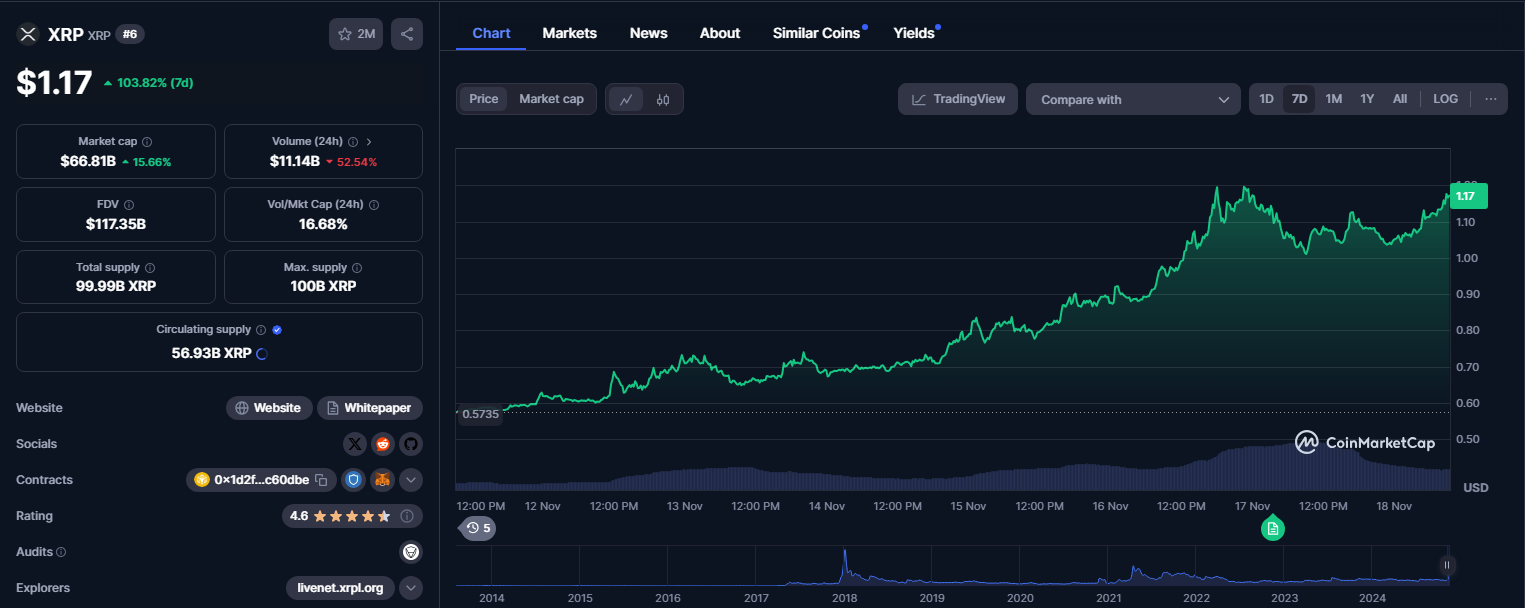This screenshot has height=608, width=1525.
Task: Expand the Explorers list chevron
Action: (x=411, y=588)
